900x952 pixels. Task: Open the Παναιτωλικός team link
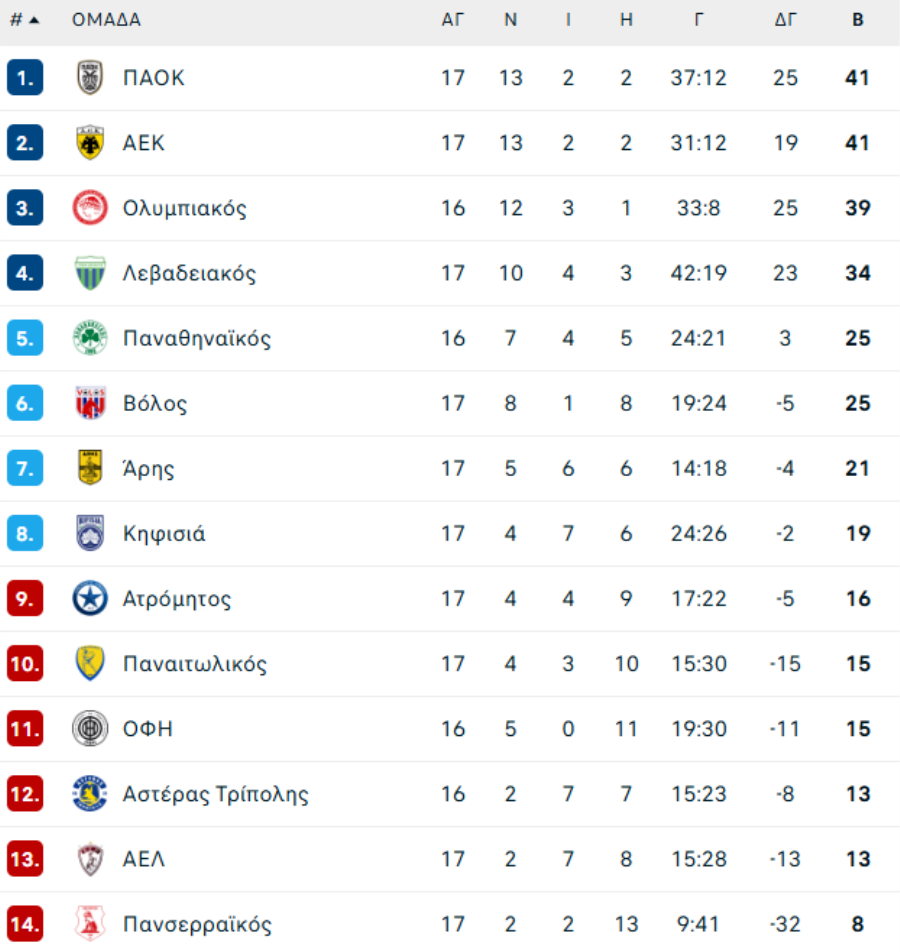[195, 664]
